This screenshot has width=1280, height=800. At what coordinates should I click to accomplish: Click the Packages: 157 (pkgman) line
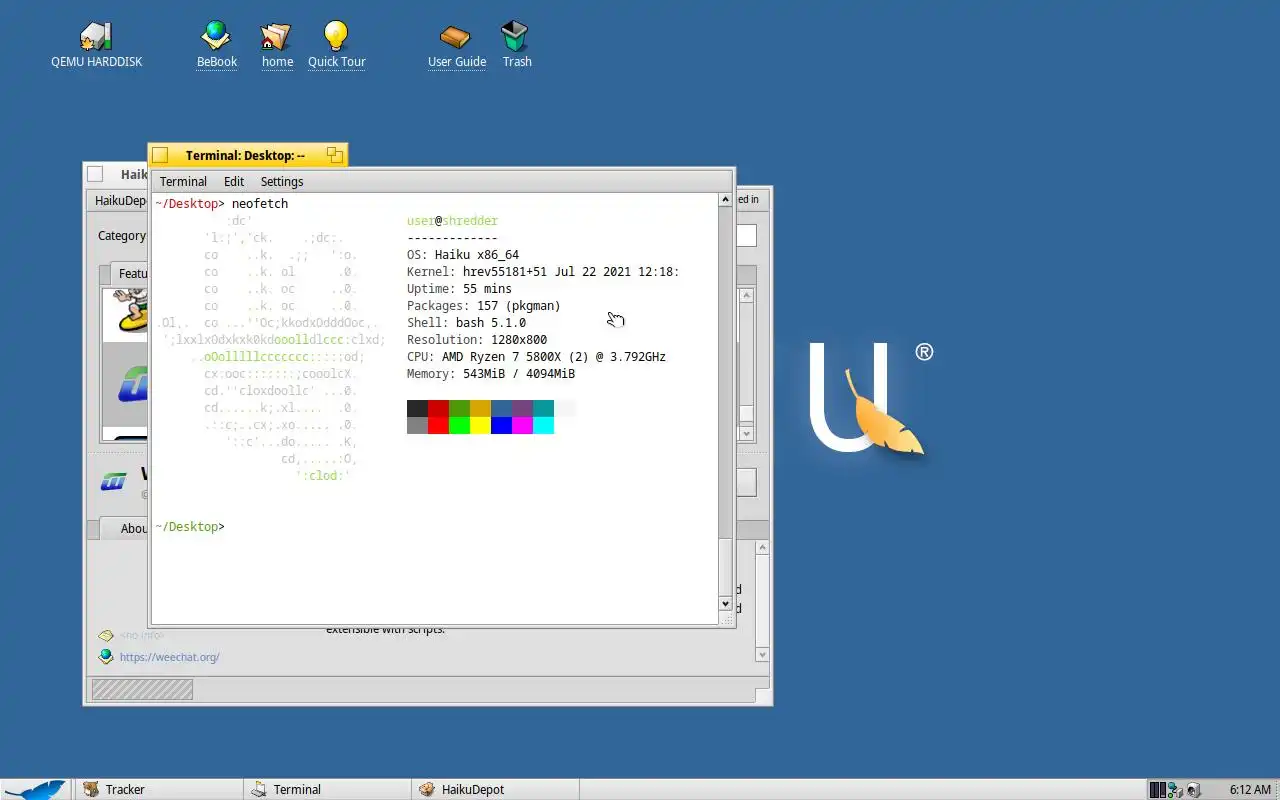click(x=484, y=306)
